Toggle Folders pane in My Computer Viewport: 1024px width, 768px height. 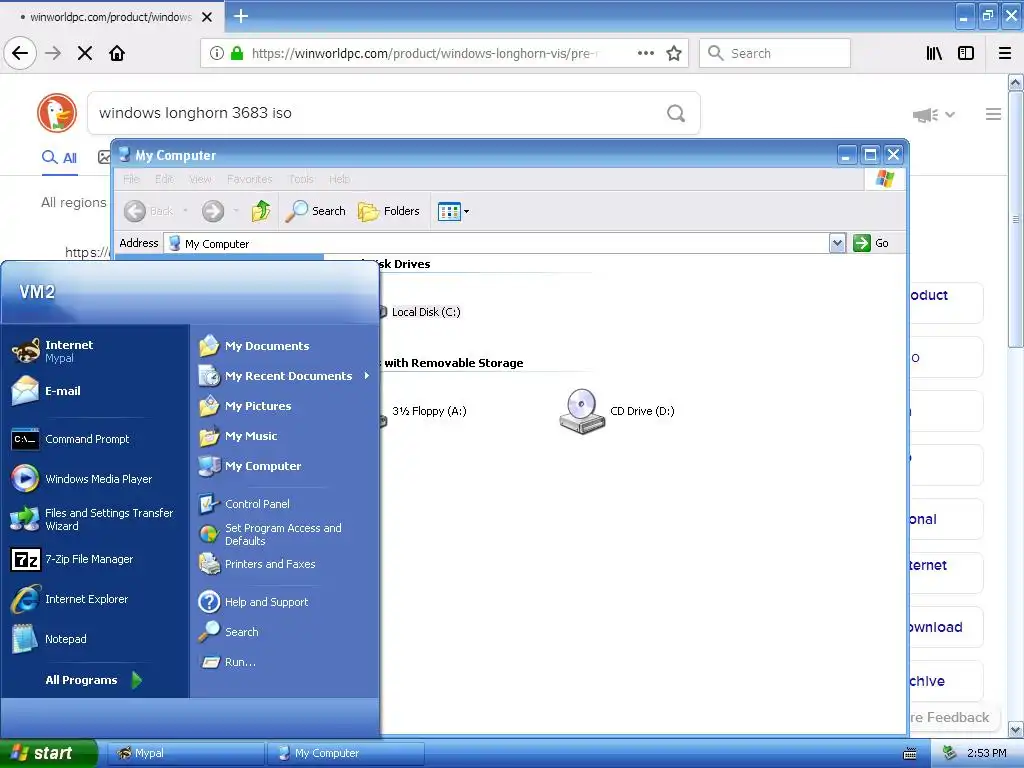point(389,211)
